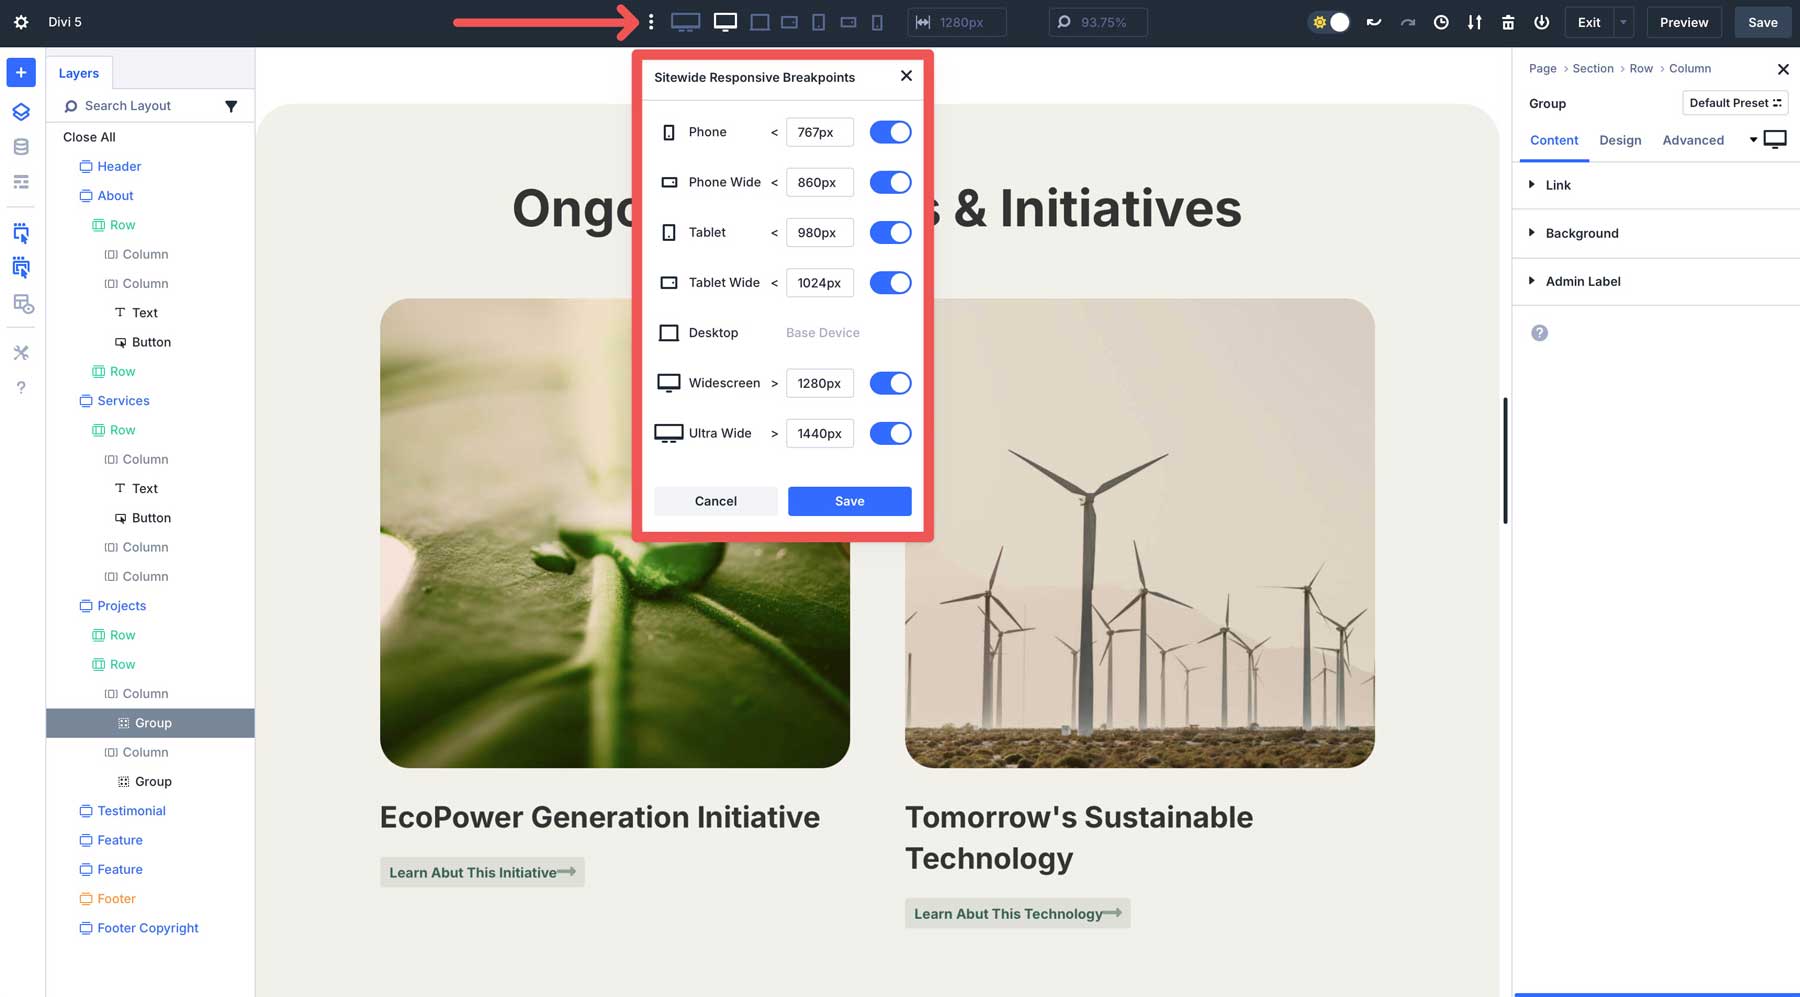The width and height of the screenshot is (1800, 997).
Task: Select the Projects section in Layers
Action: tap(122, 606)
